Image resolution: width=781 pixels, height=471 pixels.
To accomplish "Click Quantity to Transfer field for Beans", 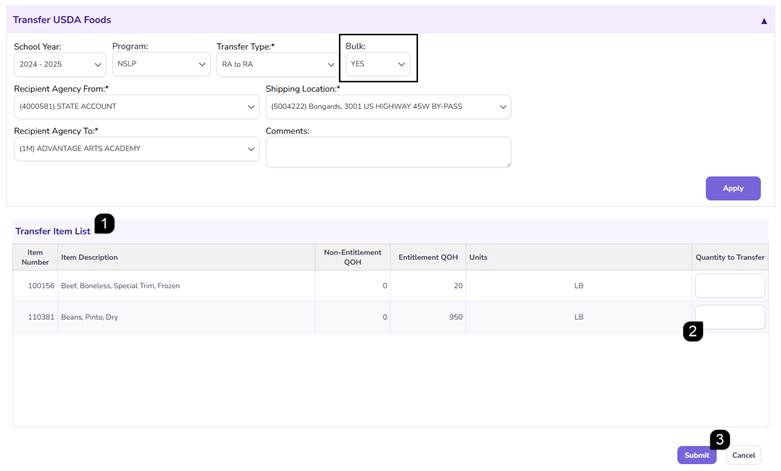I will (730, 317).
